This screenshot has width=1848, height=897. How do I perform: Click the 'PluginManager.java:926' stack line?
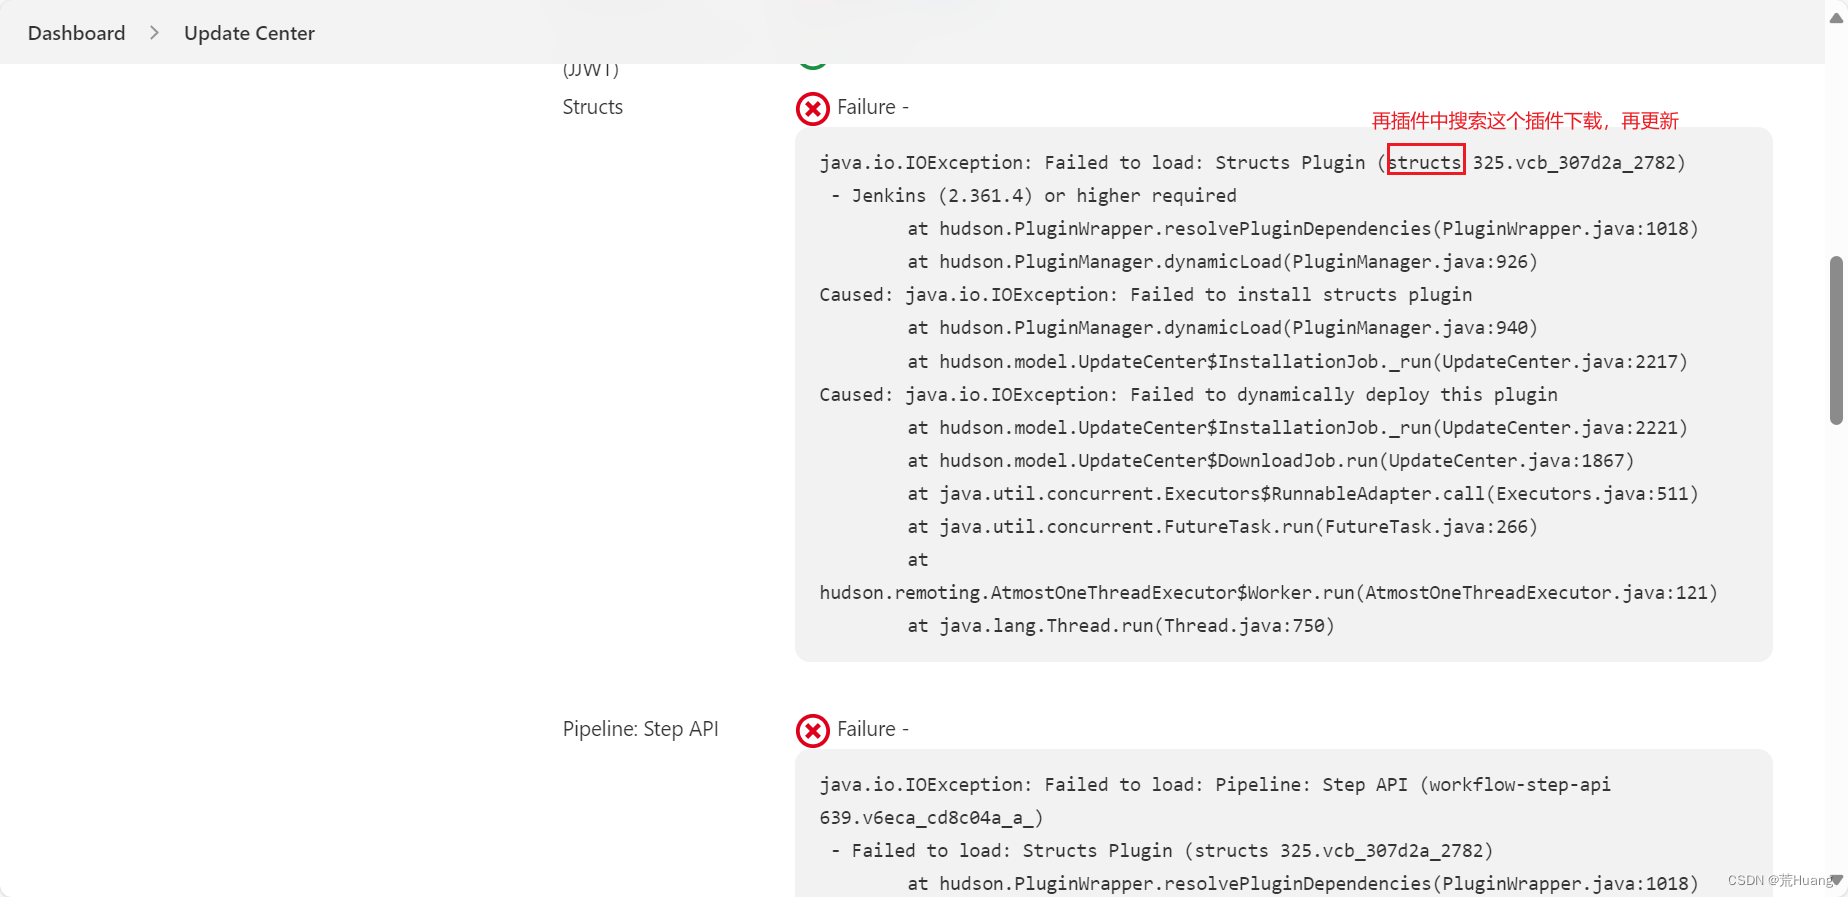pyautogui.click(x=1223, y=262)
